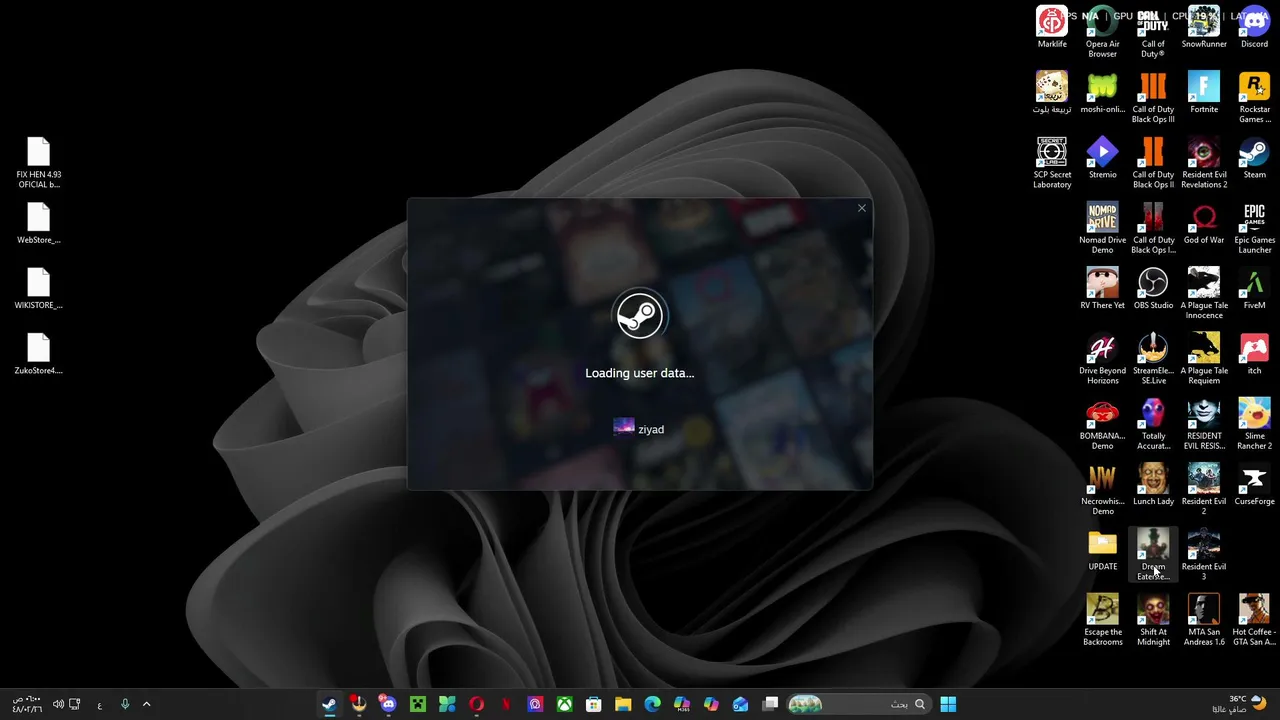Open the Rockstar Games desktop shortcut
The height and width of the screenshot is (720, 1280).
(1254, 97)
